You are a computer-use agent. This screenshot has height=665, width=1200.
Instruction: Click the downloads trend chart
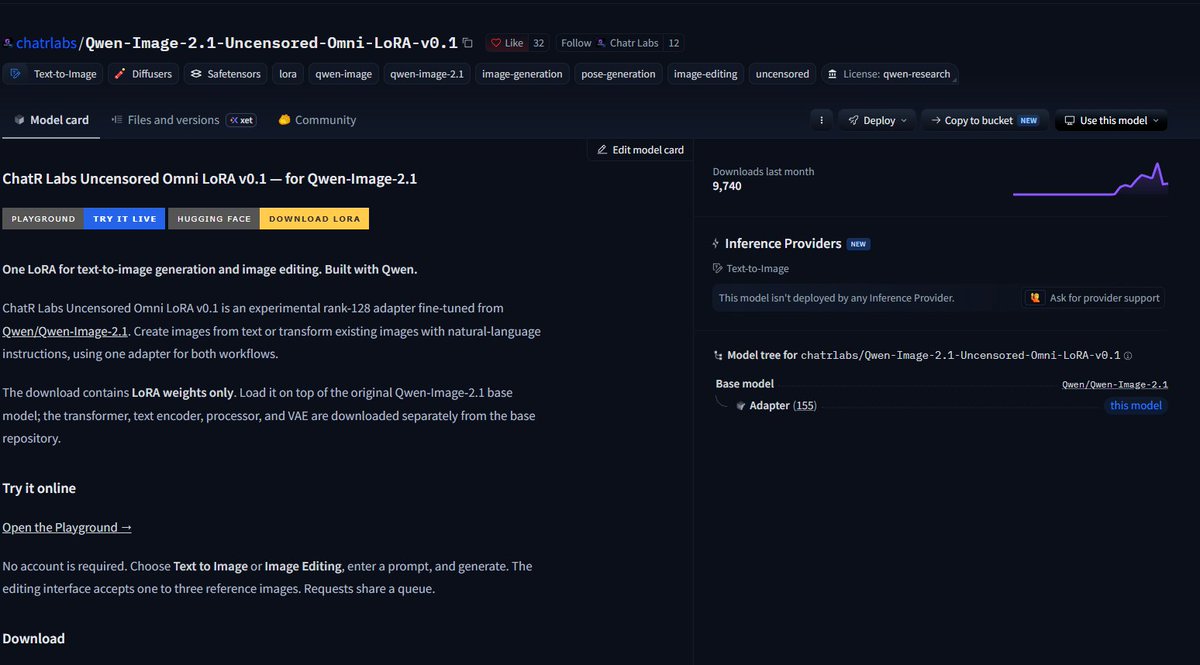coord(1090,179)
